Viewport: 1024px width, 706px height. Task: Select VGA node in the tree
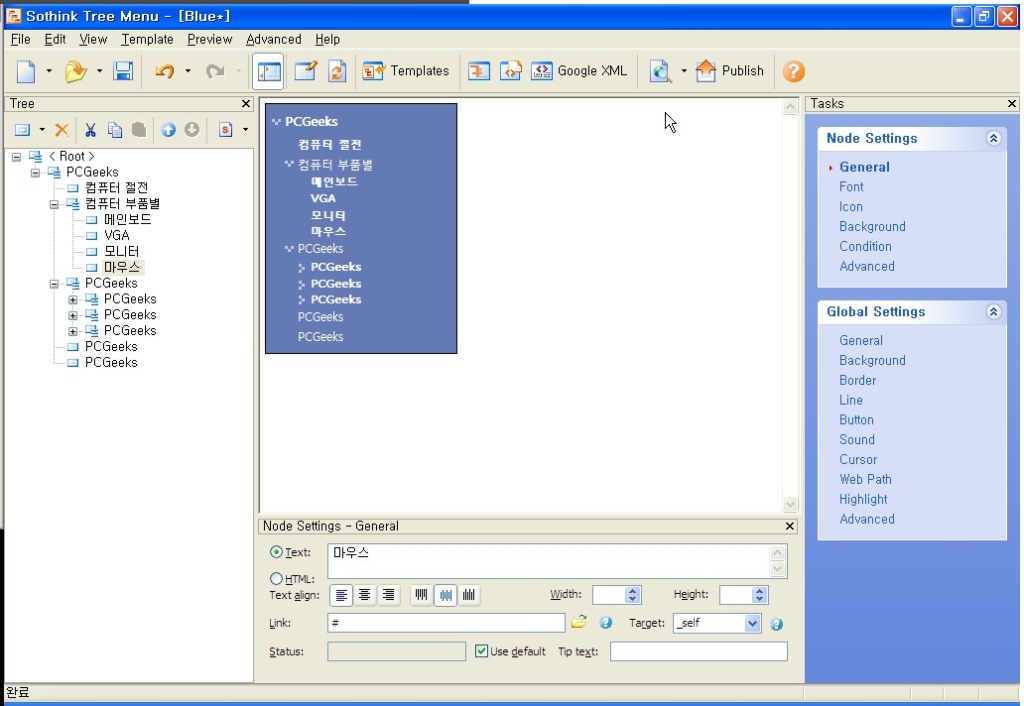117,235
